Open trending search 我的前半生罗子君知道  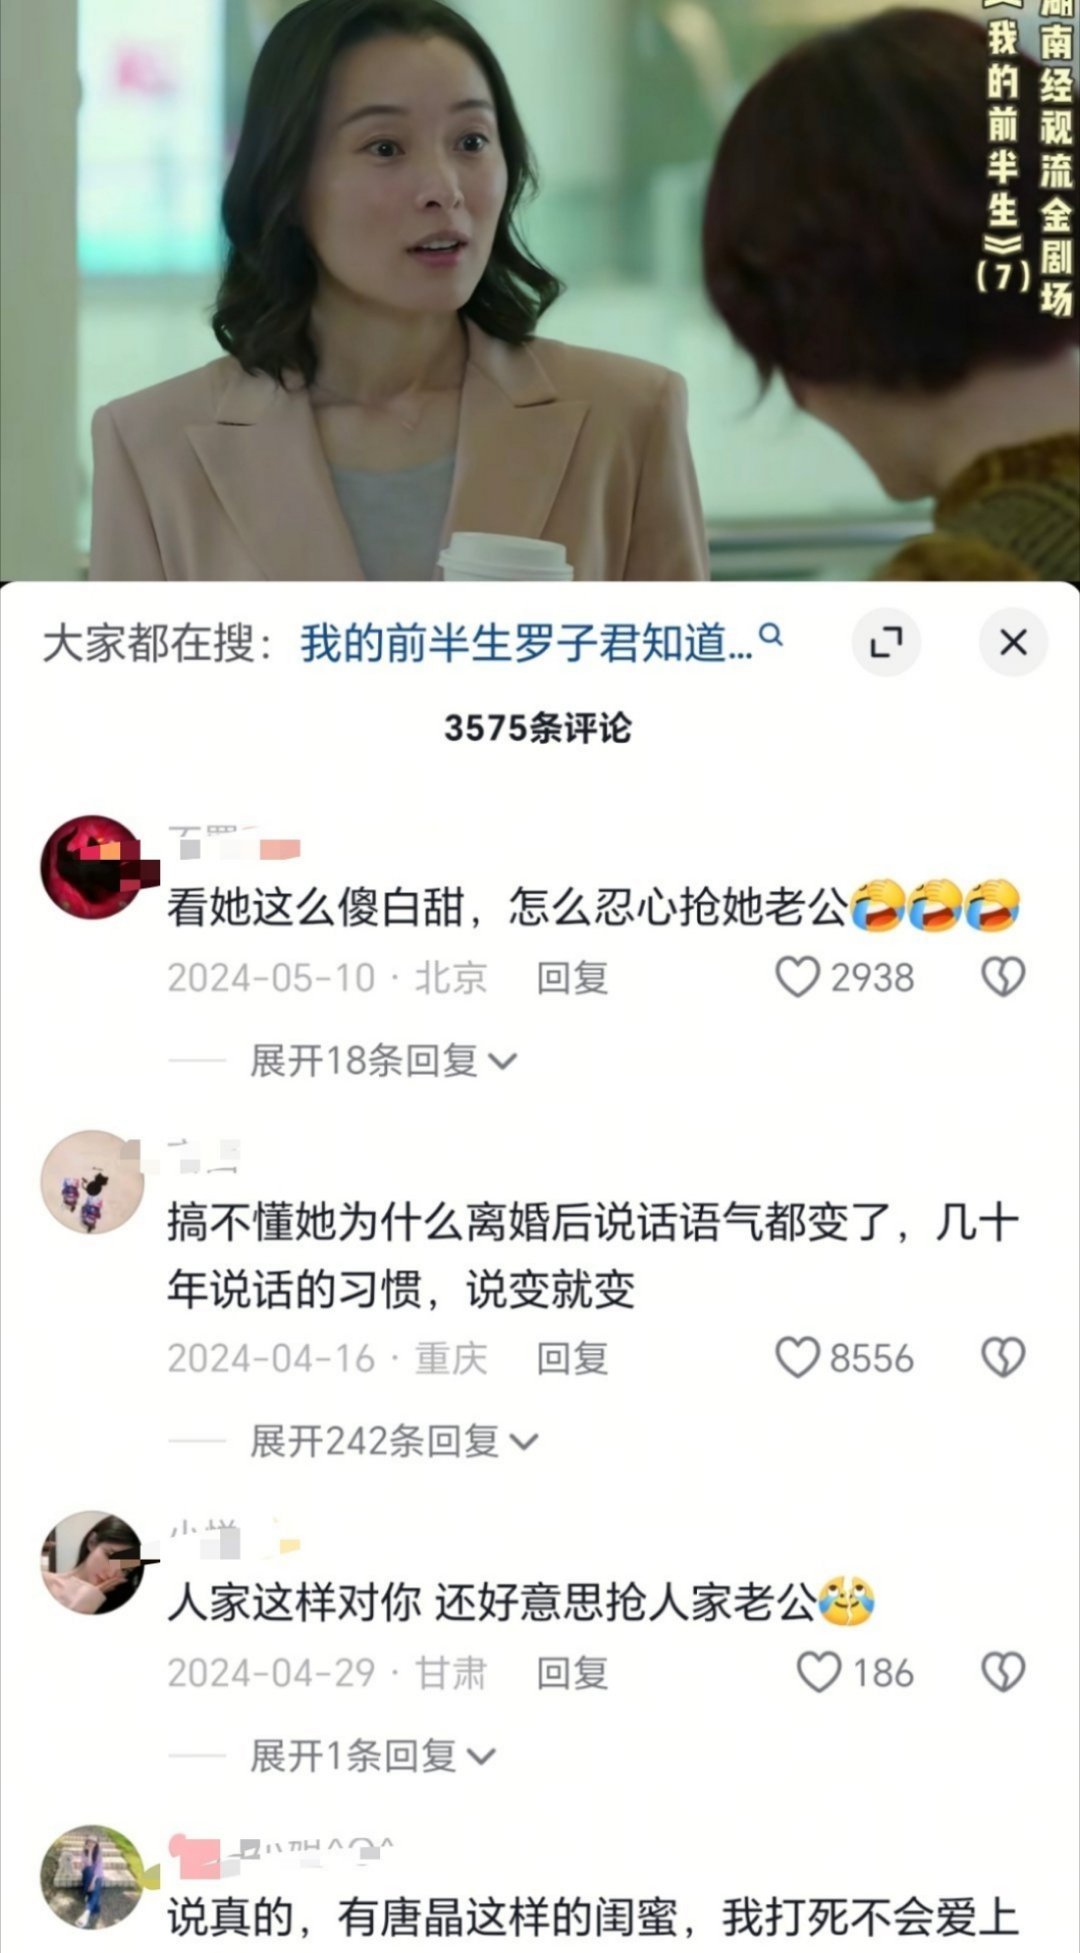pos(526,642)
